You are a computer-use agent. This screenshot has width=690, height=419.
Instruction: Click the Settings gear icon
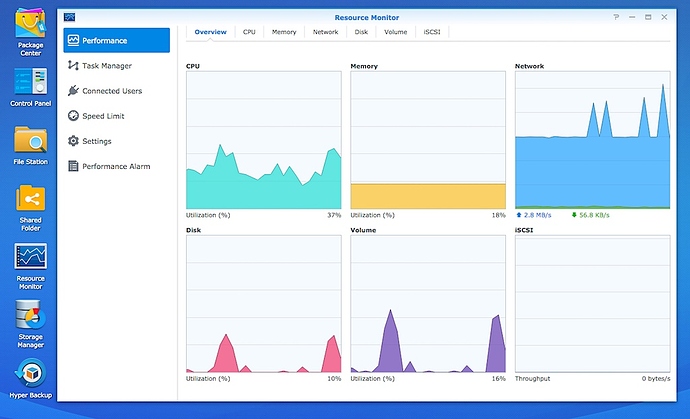click(x=73, y=141)
